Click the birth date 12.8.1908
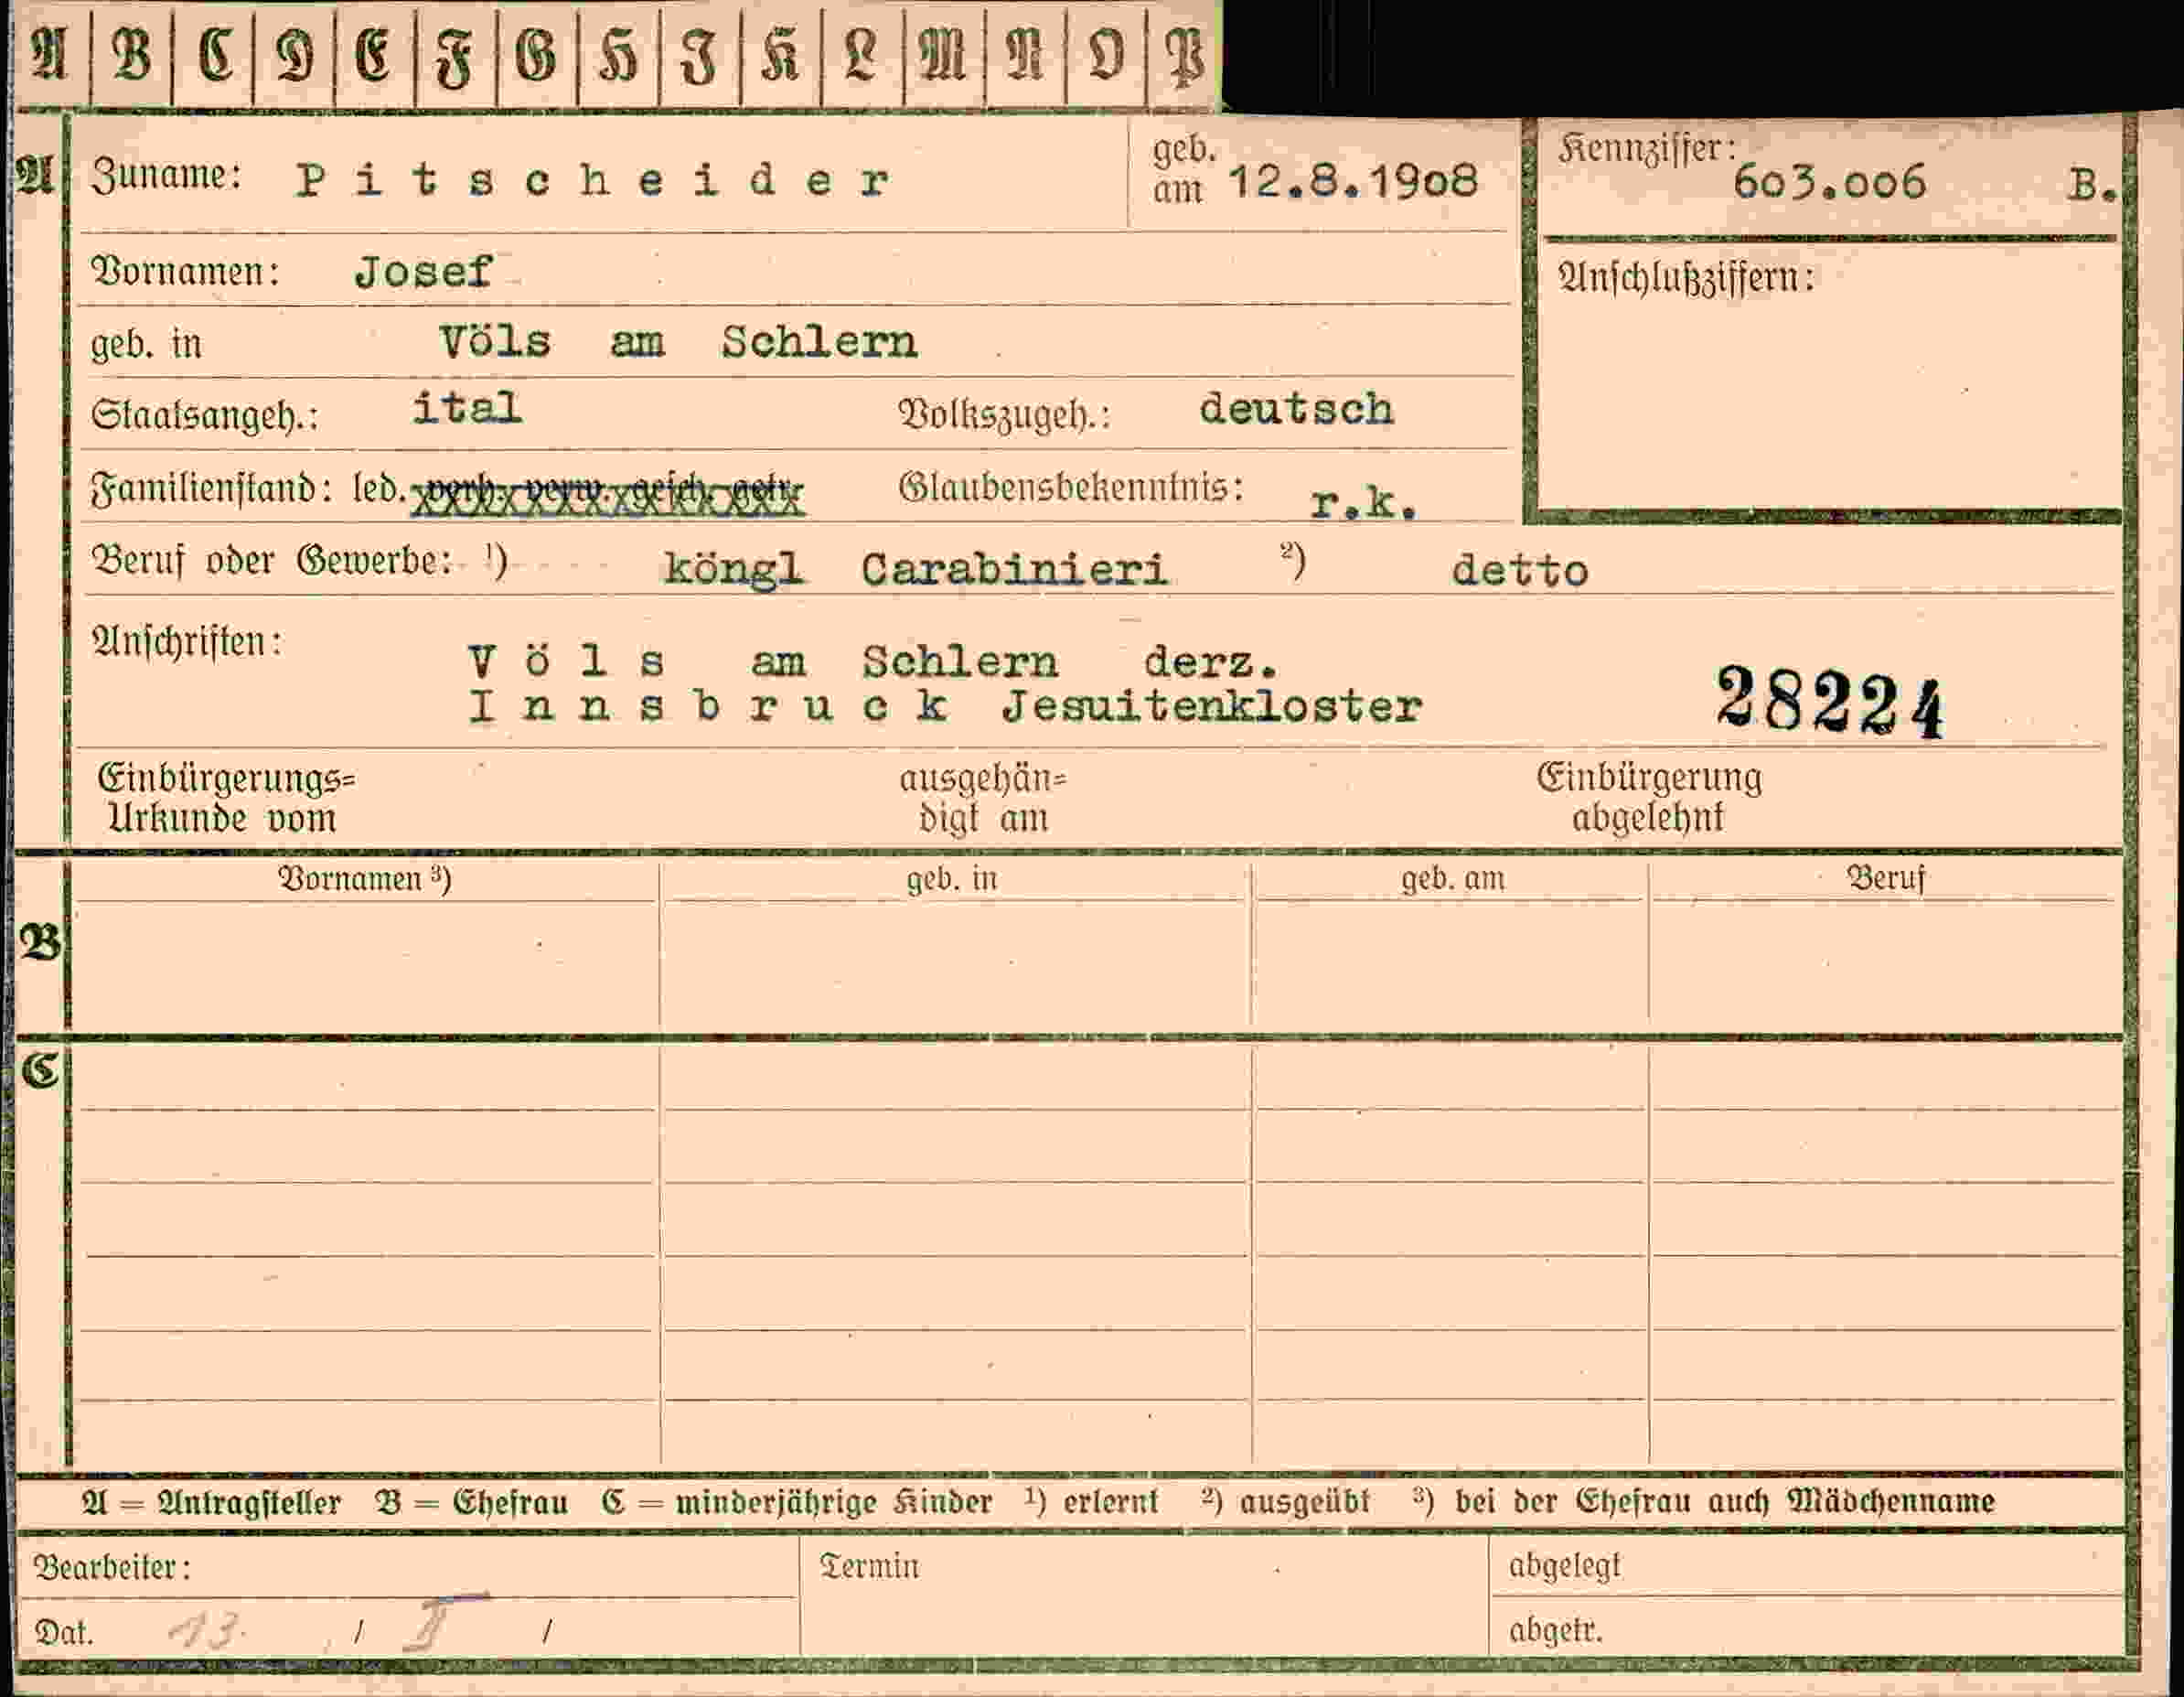 pyautogui.click(x=1352, y=181)
